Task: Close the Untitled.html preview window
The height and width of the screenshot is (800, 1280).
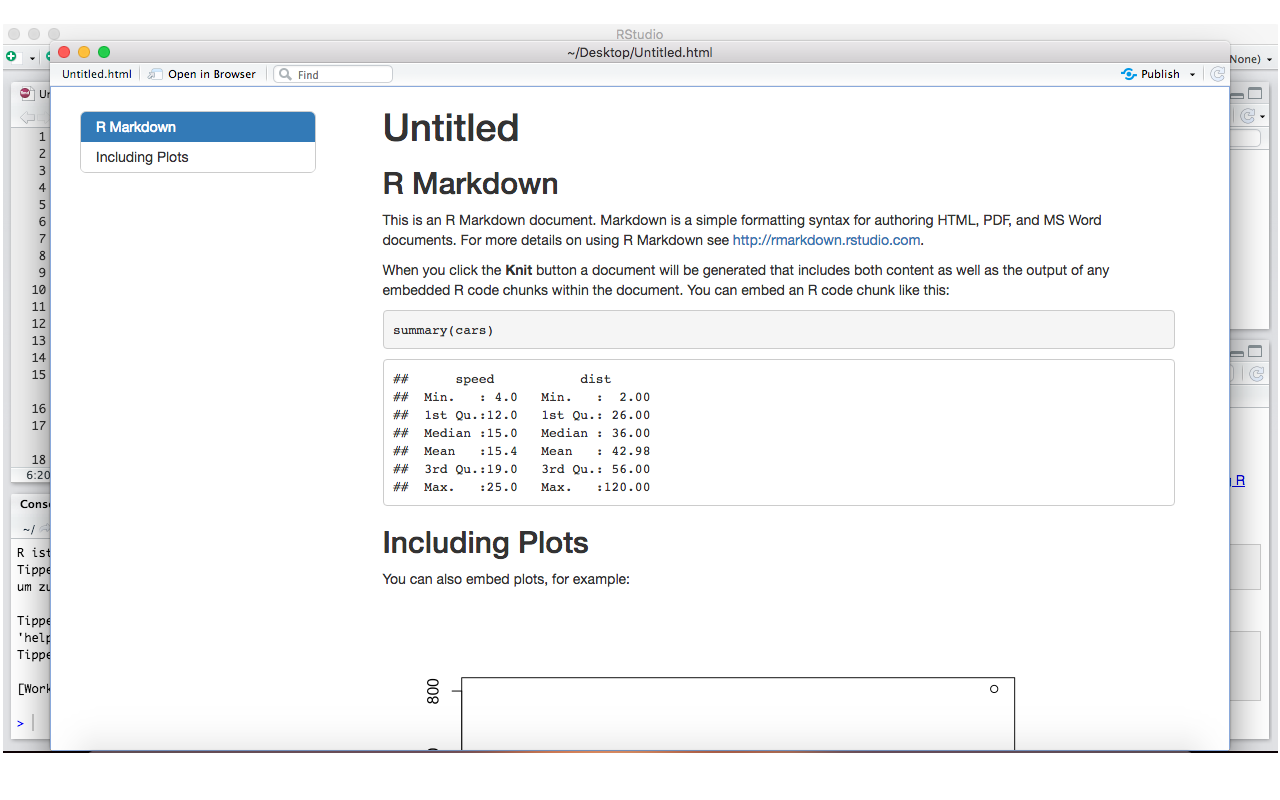Action: click(x=65, y=52)
